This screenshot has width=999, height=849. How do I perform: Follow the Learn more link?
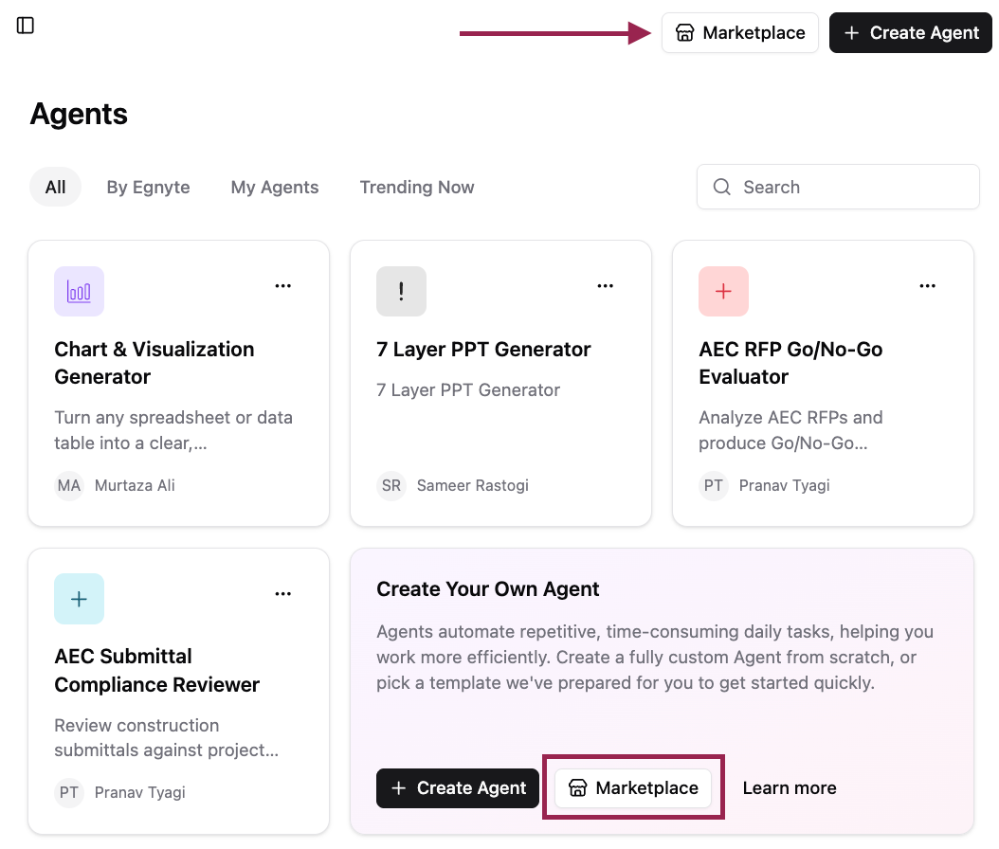pos(789,788)
